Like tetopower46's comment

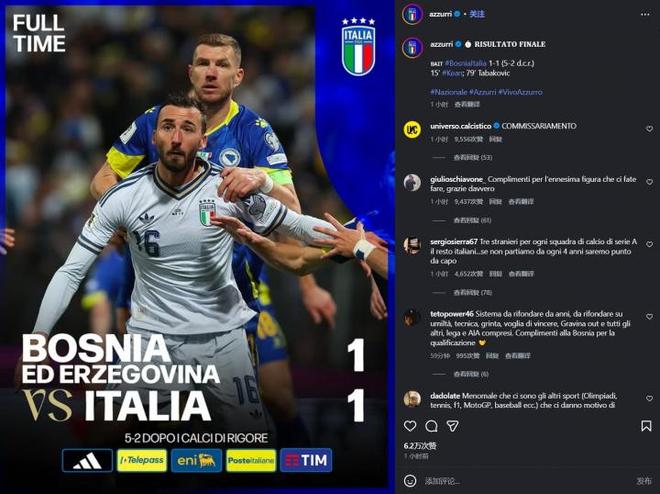point(649,316)
